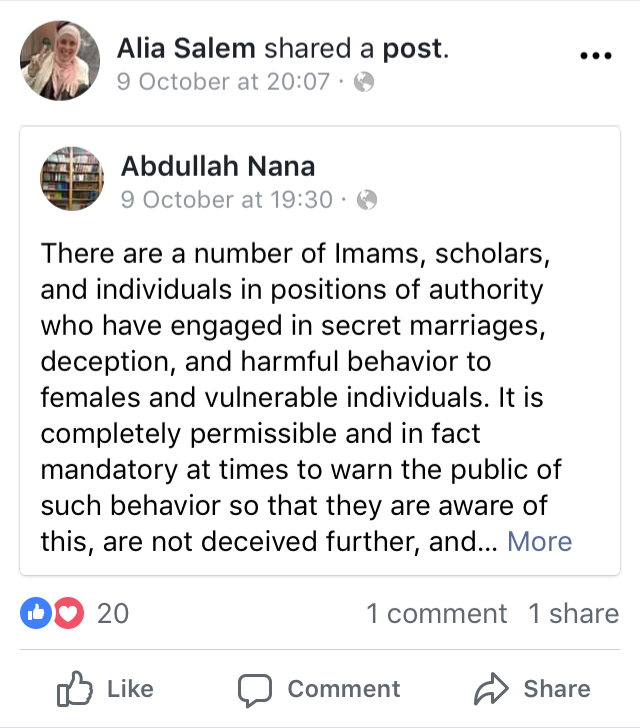640x728 pixels.
Task: Open the original shared 'post' link
Action: (x=412, y=49)
